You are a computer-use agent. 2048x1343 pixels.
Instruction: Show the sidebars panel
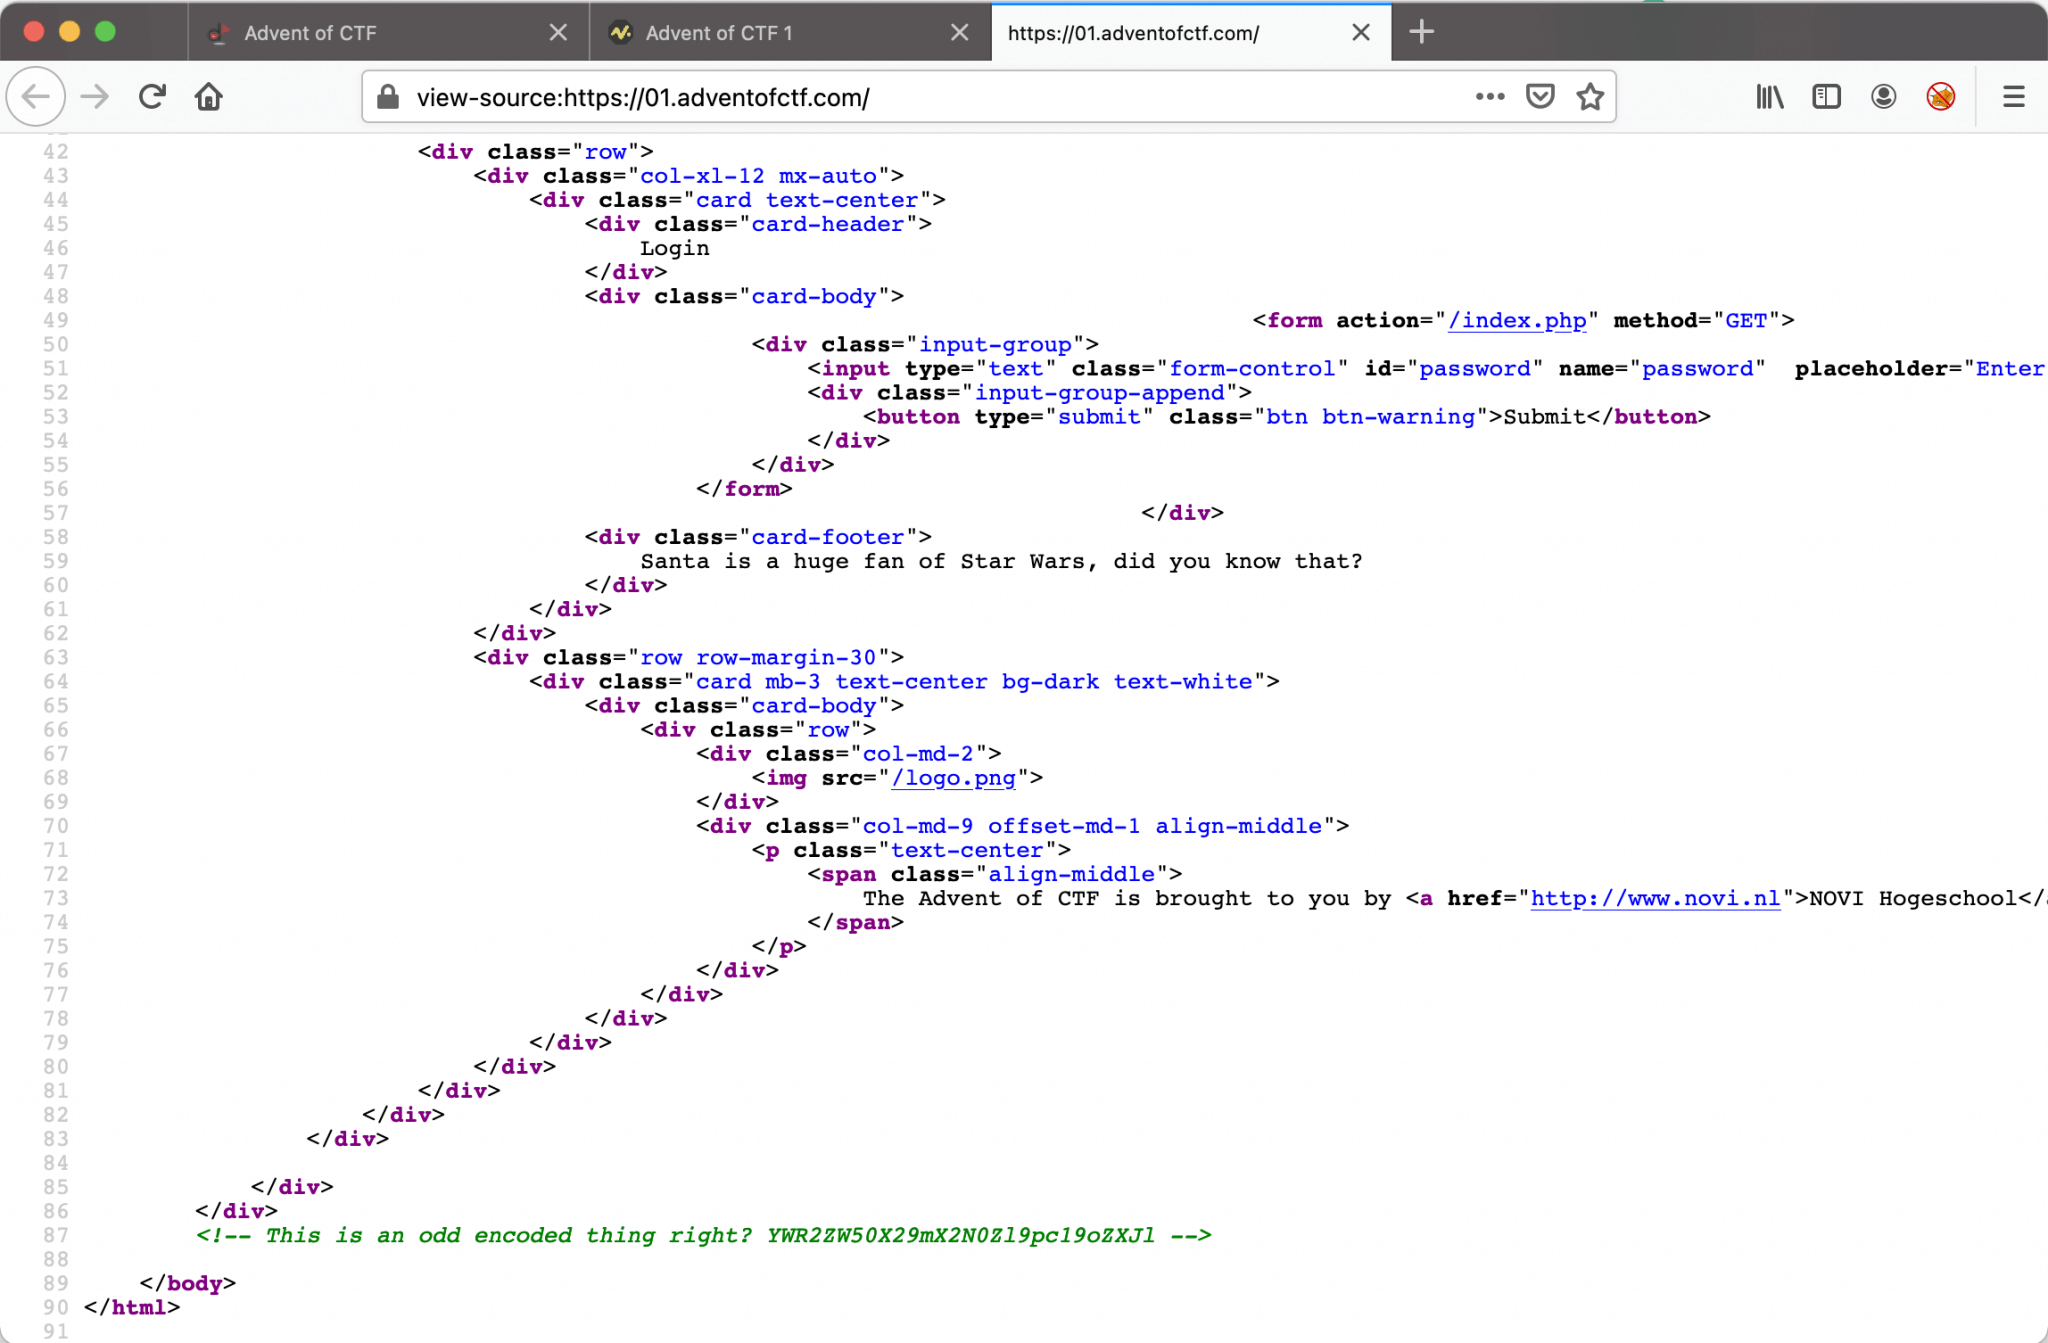coord(1827,97)
